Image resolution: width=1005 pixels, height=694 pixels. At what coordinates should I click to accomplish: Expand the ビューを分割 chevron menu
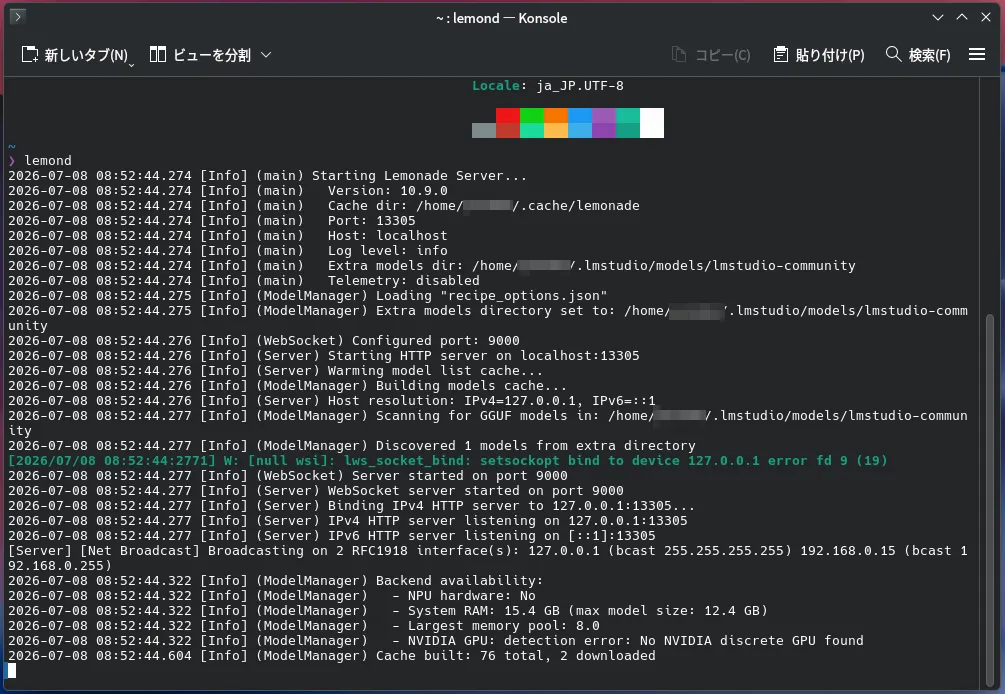[x=266, y=55]
